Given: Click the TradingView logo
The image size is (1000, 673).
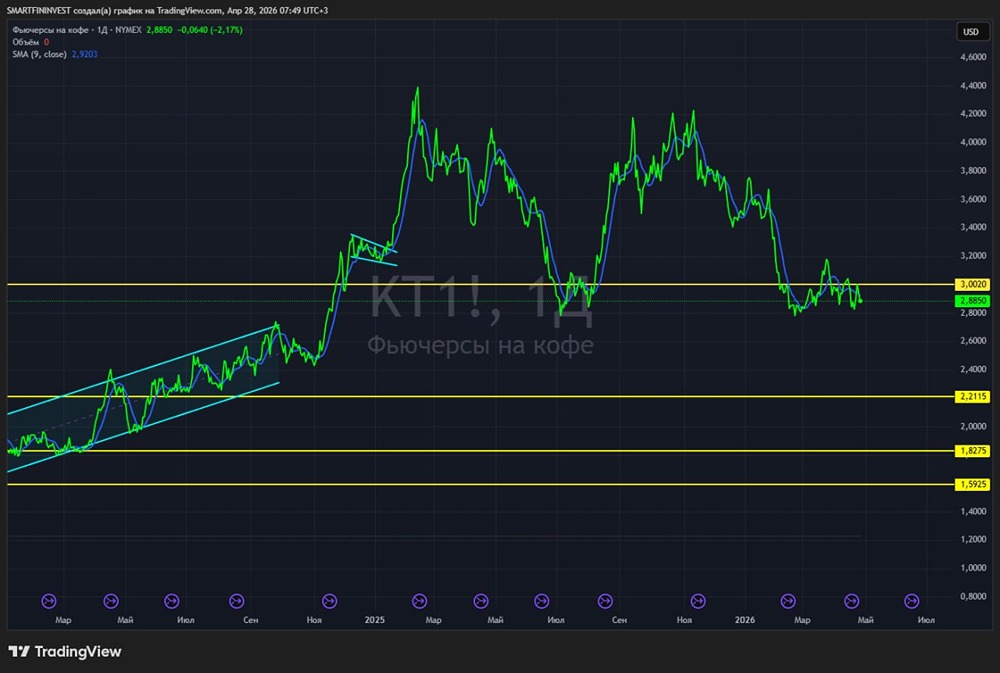Looking at the screenshot, I should [x=64, y=651].
